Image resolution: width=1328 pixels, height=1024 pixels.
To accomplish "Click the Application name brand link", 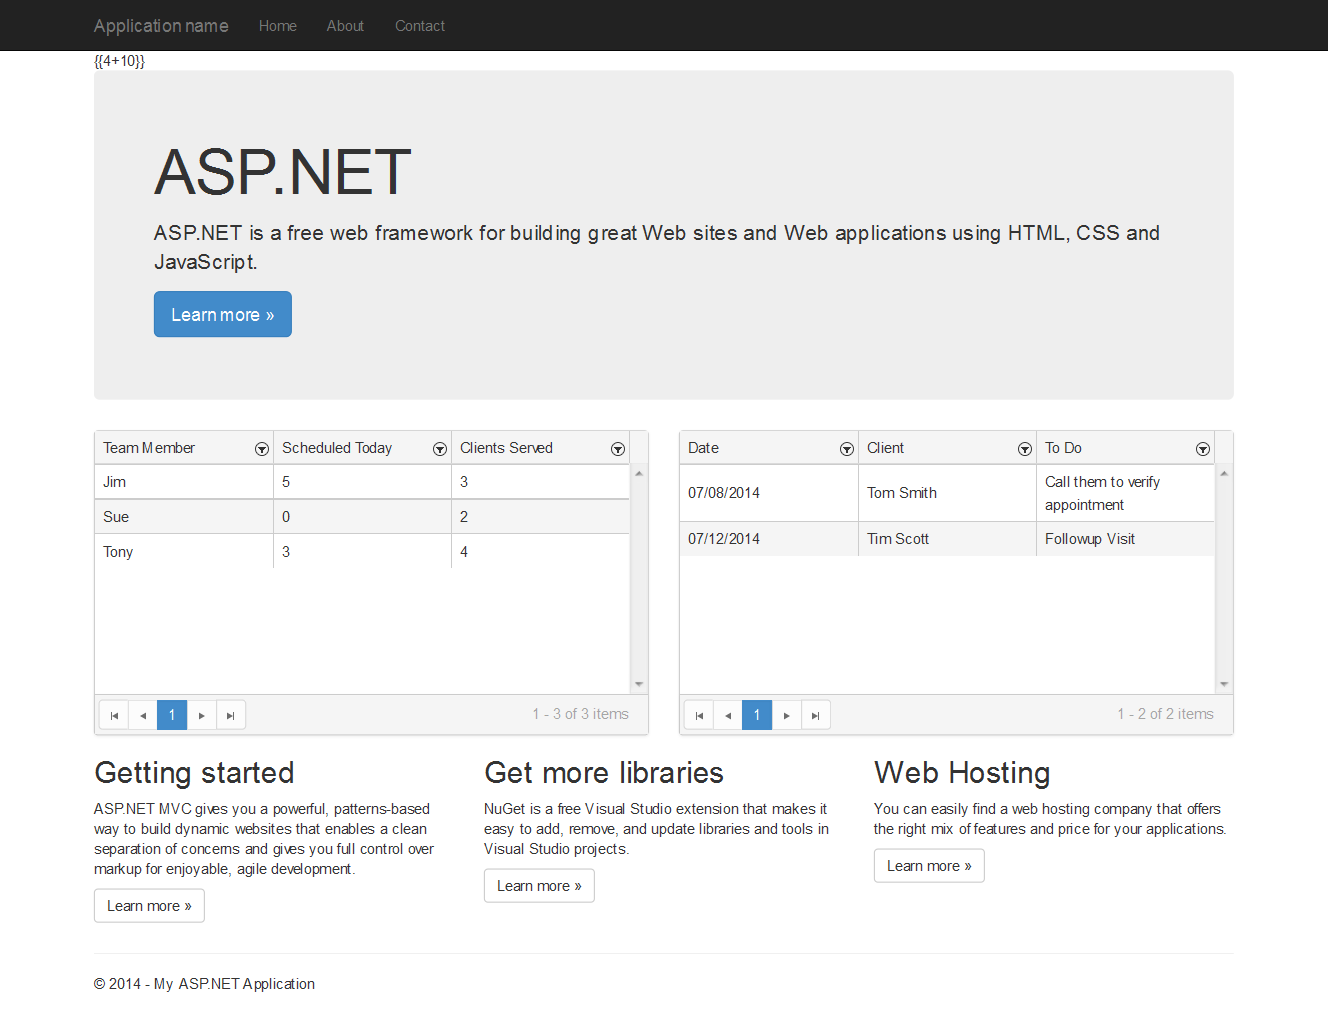I will [161, 26].
